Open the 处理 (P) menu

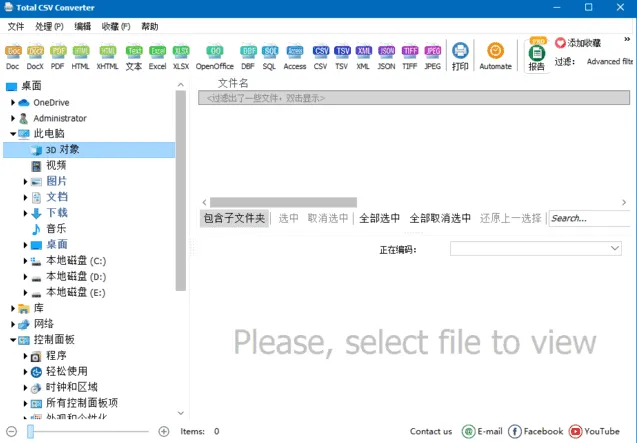click(x=49, y=26)
